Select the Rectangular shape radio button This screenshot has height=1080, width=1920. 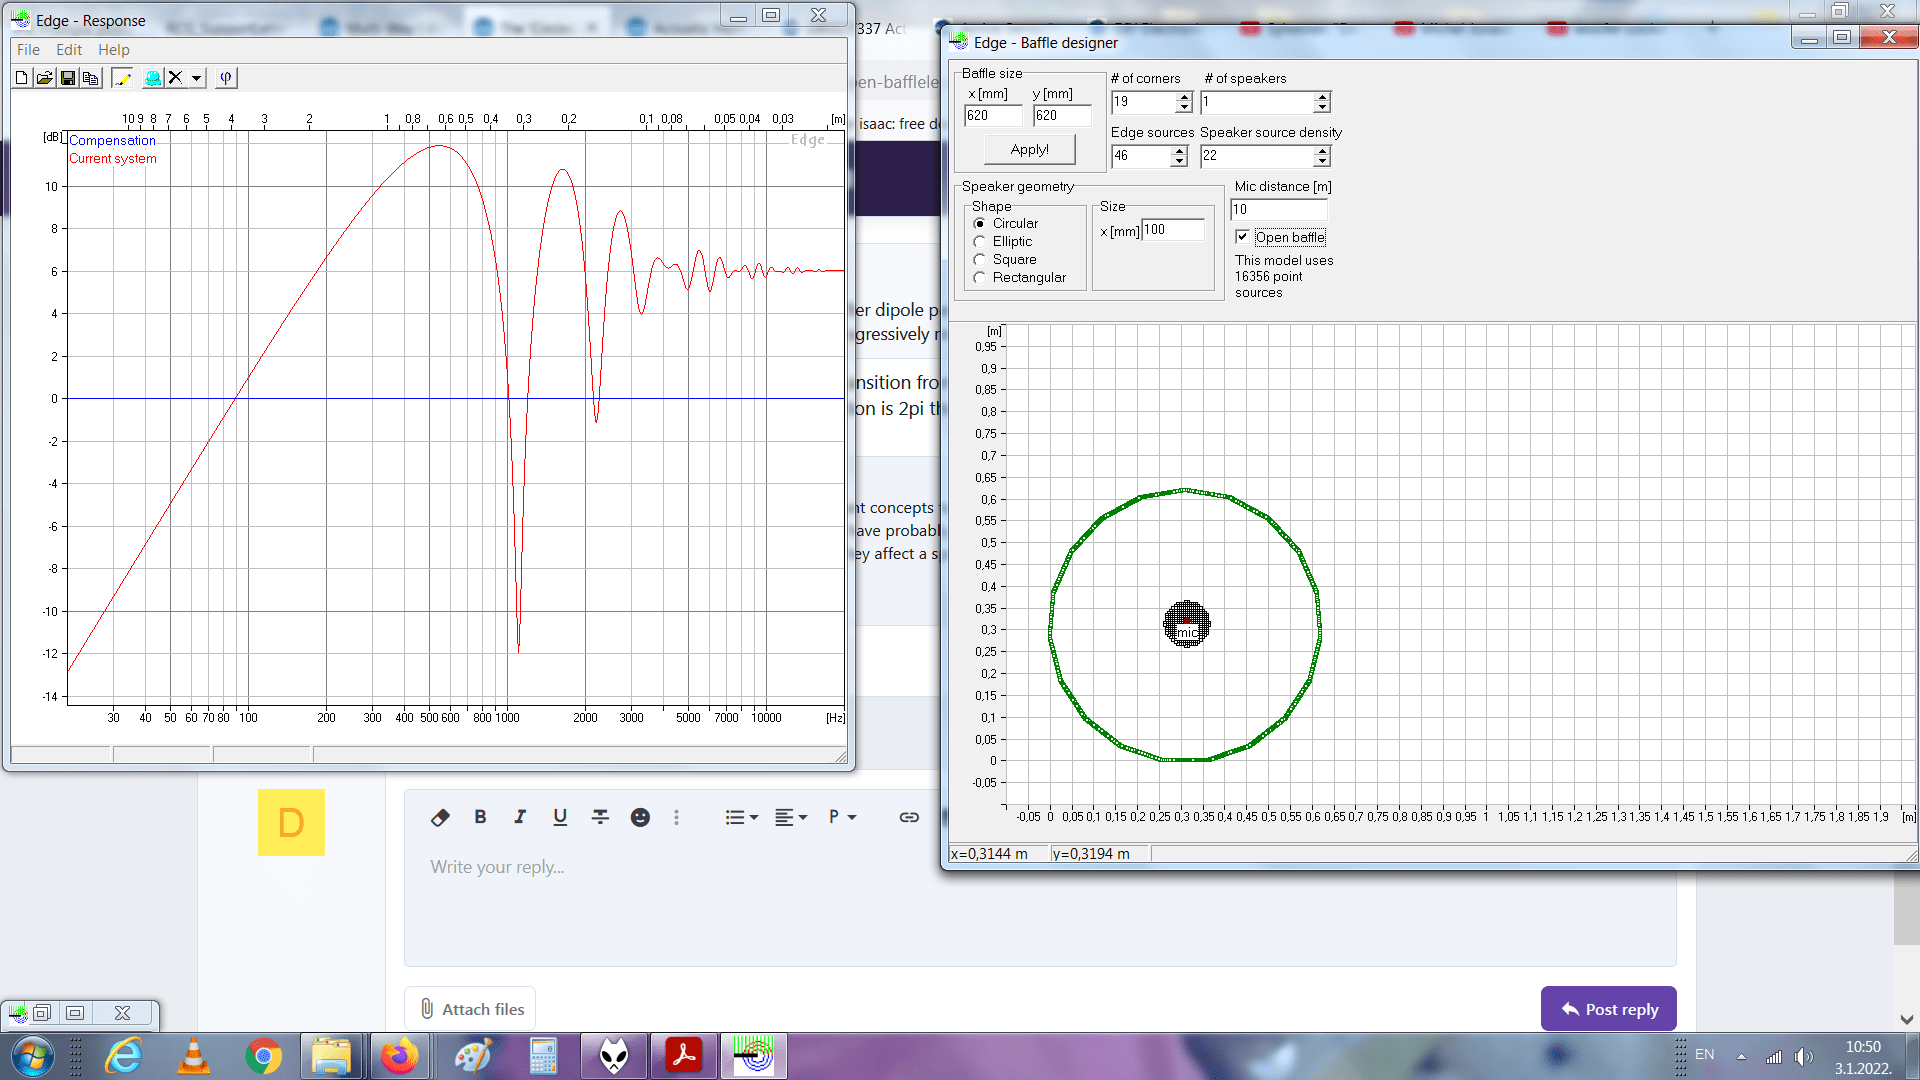980,278
